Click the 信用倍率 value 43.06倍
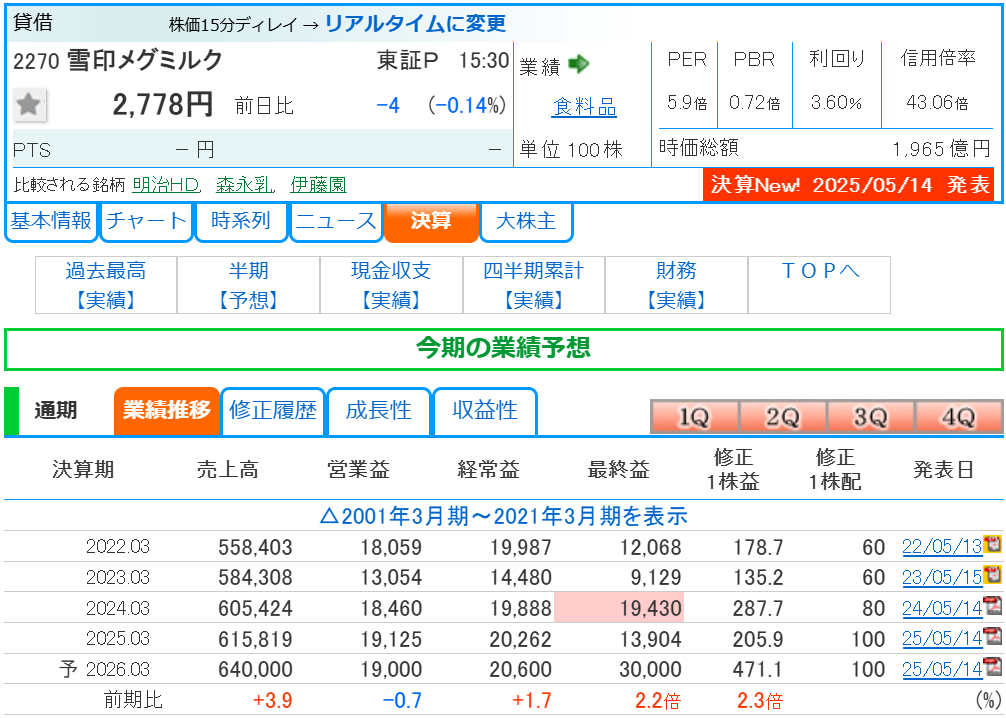This screenshot has width=1006, height=718. (937, 103)
